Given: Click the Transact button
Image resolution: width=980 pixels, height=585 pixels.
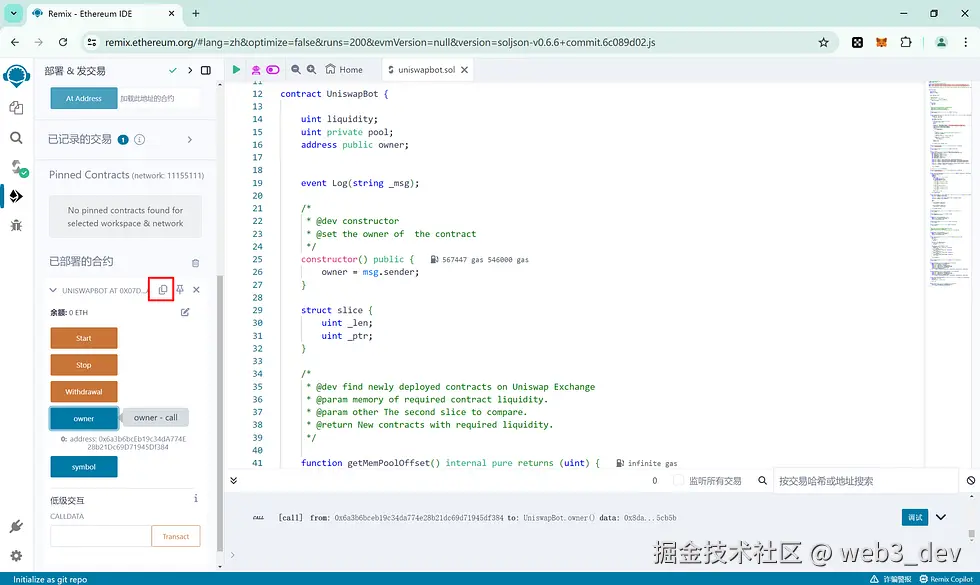Looking at the screenshot, I should click(x=176, y=536).
